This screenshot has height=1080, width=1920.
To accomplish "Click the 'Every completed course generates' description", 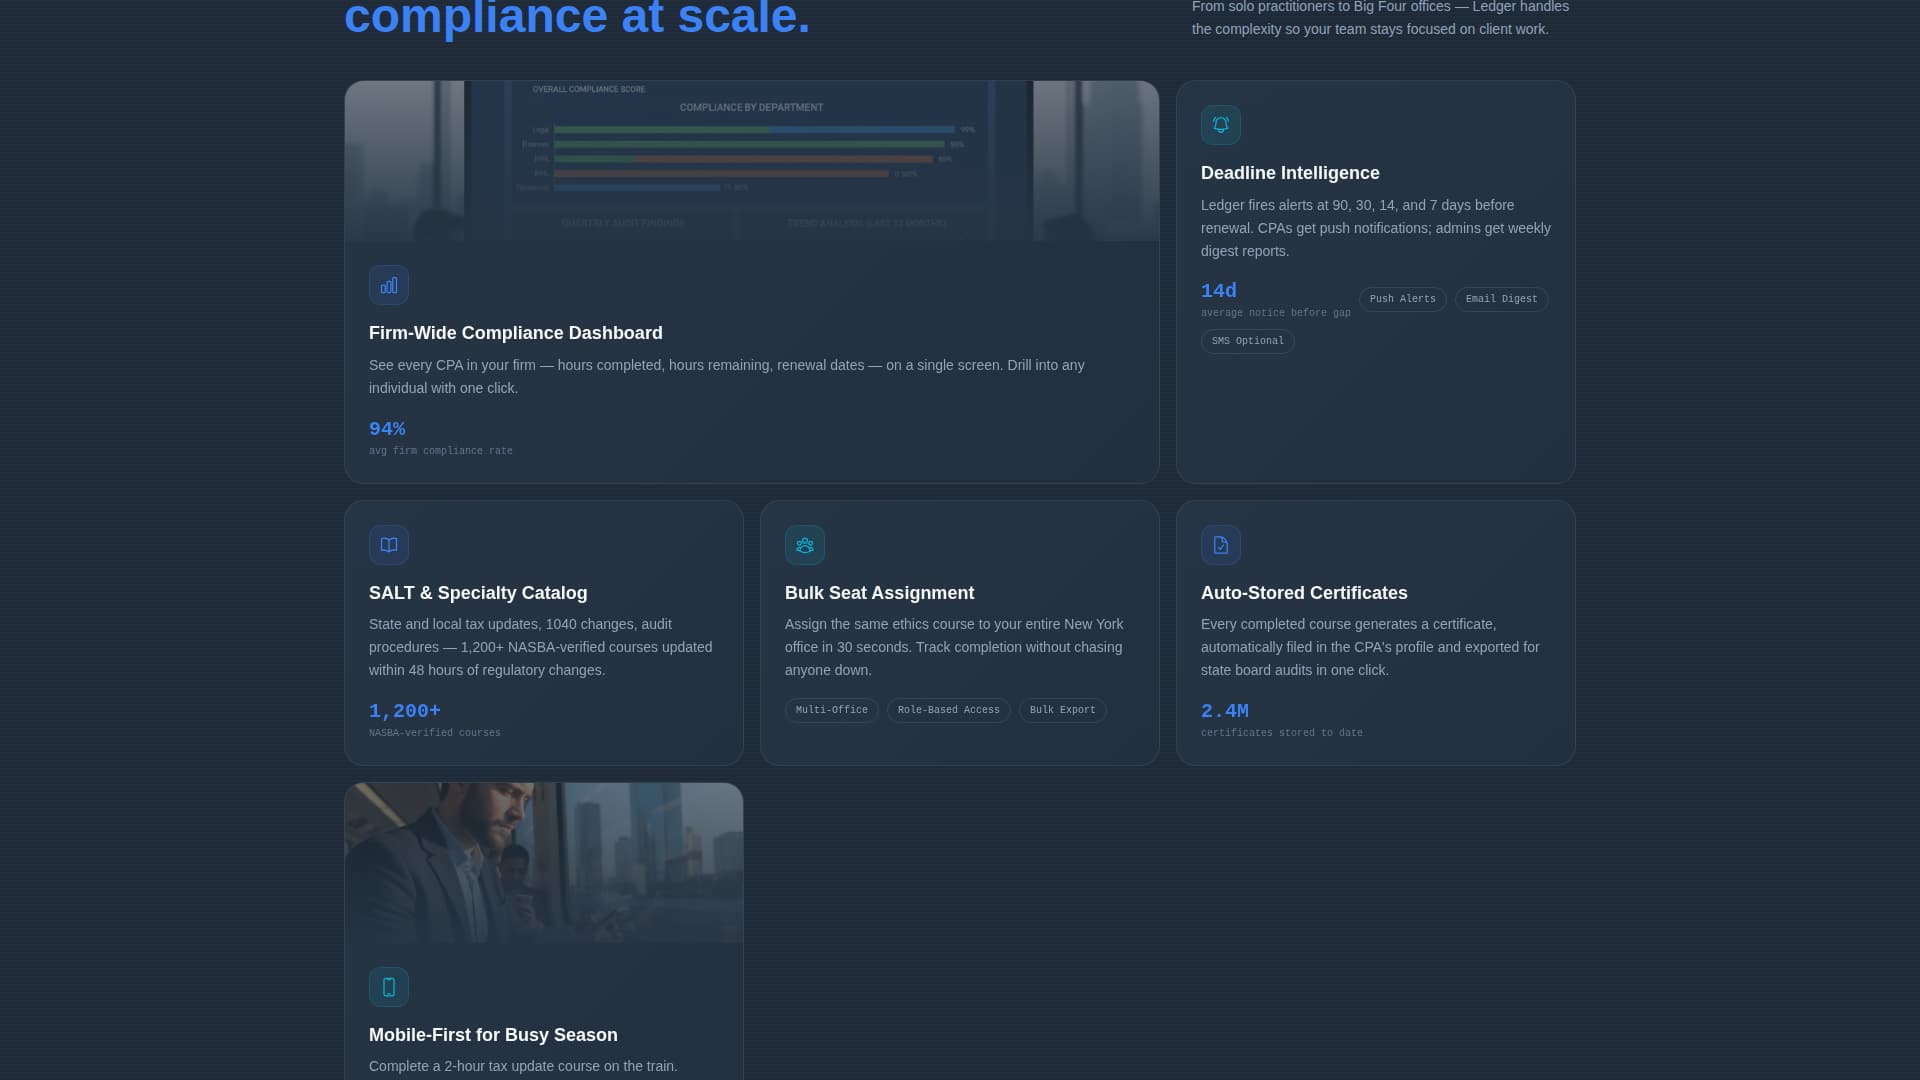I will click(1370, 647).
